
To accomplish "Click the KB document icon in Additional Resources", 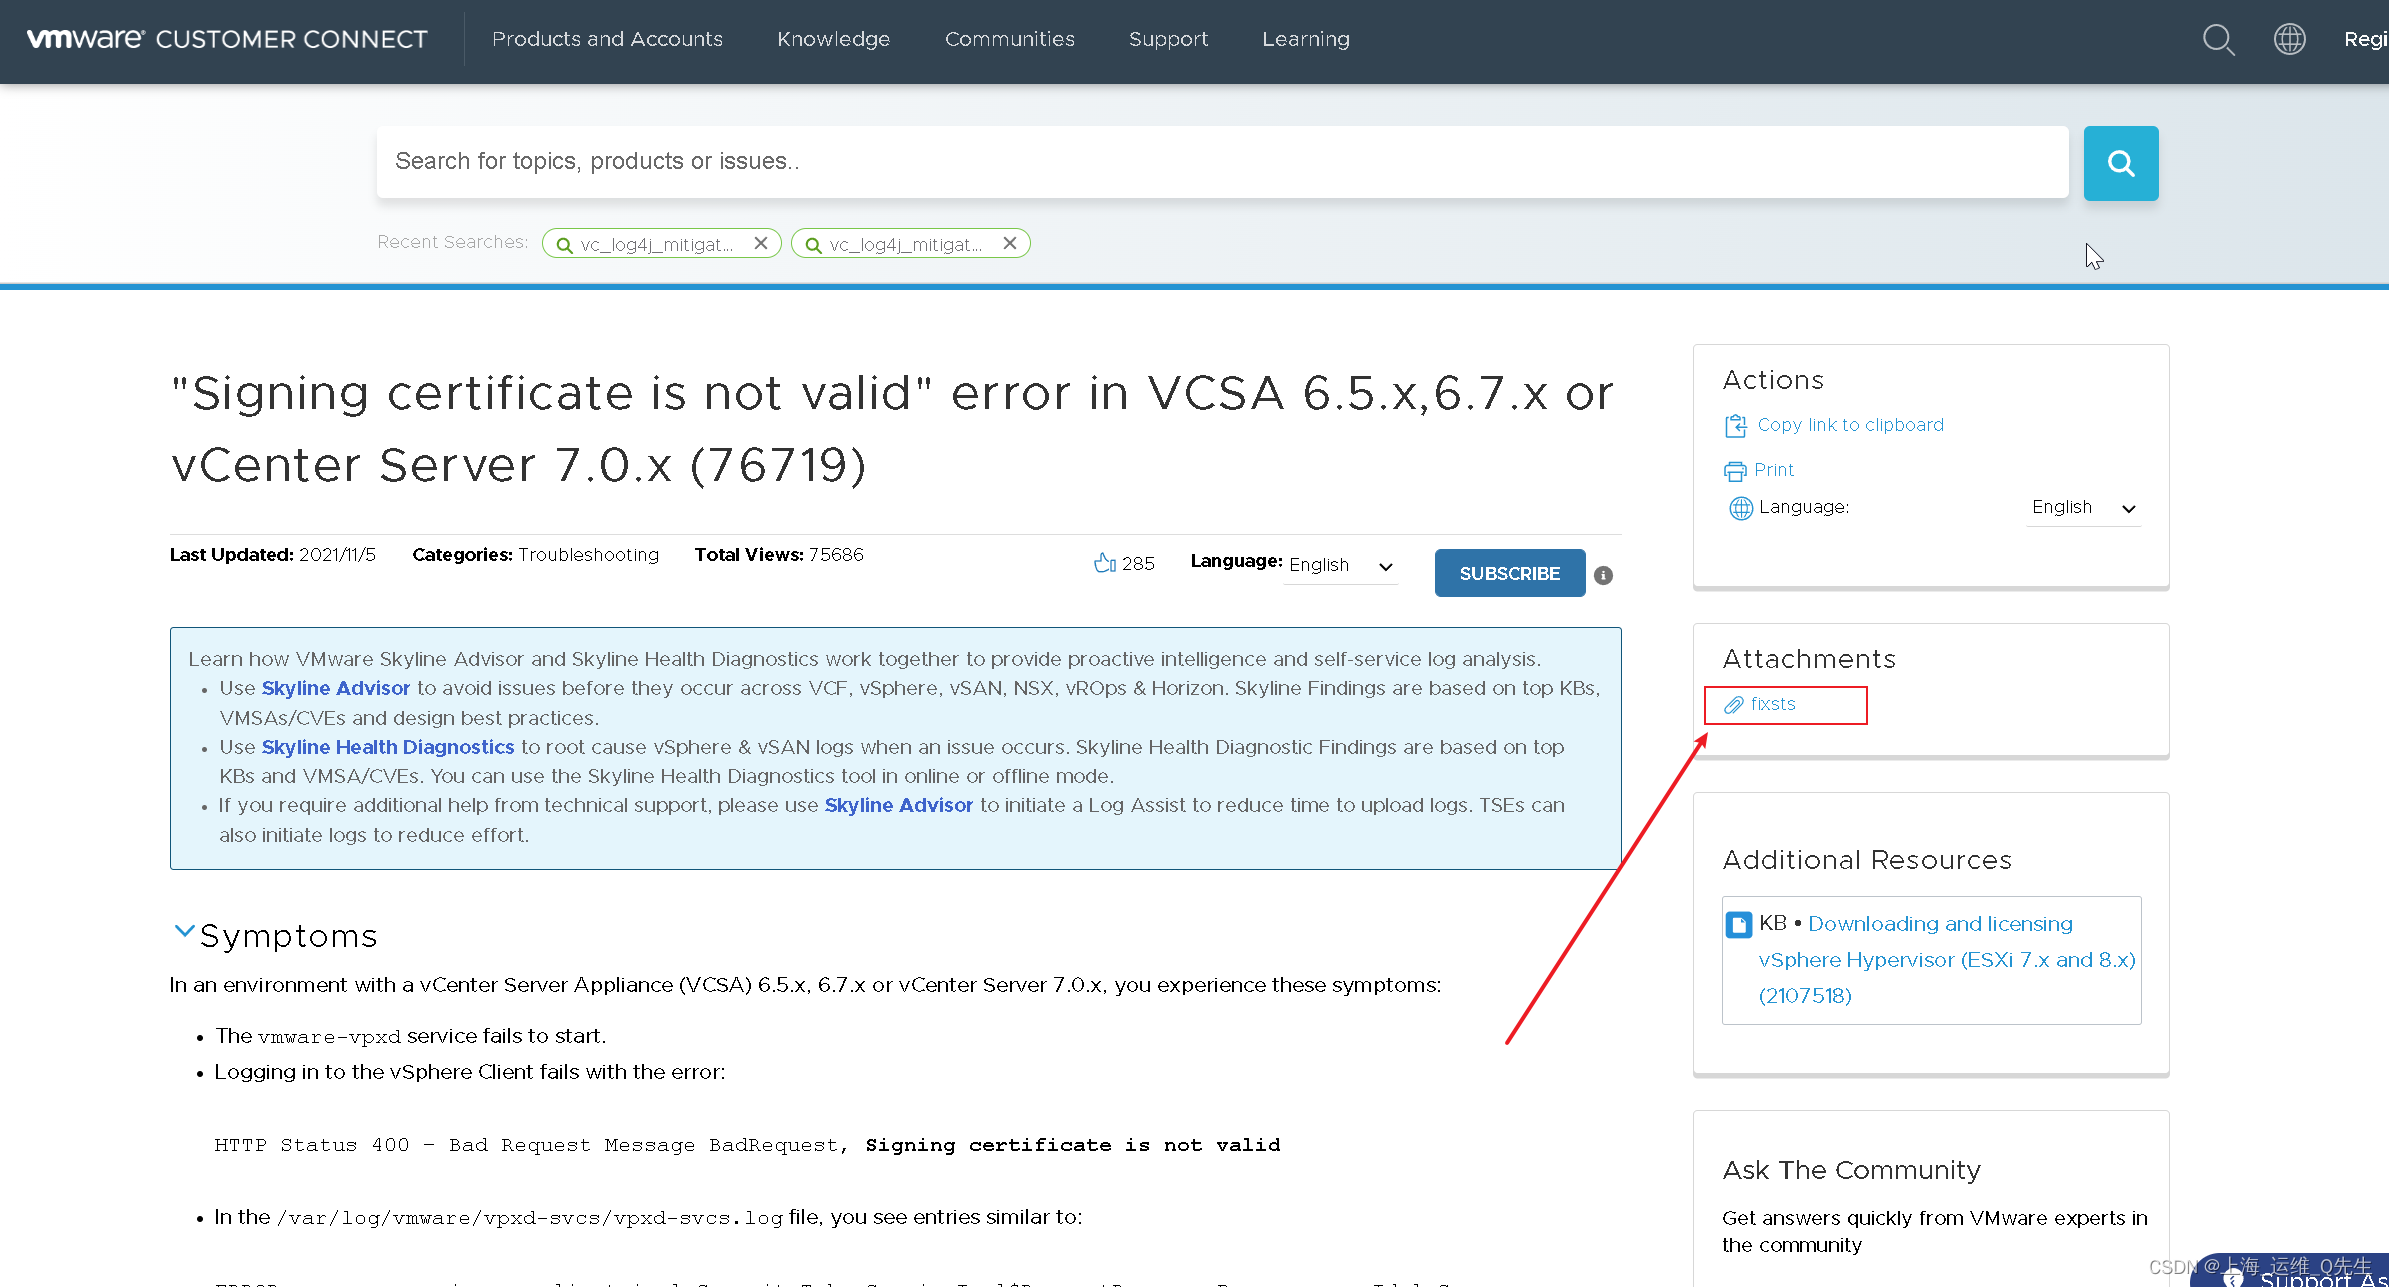I will [1739, 924].
